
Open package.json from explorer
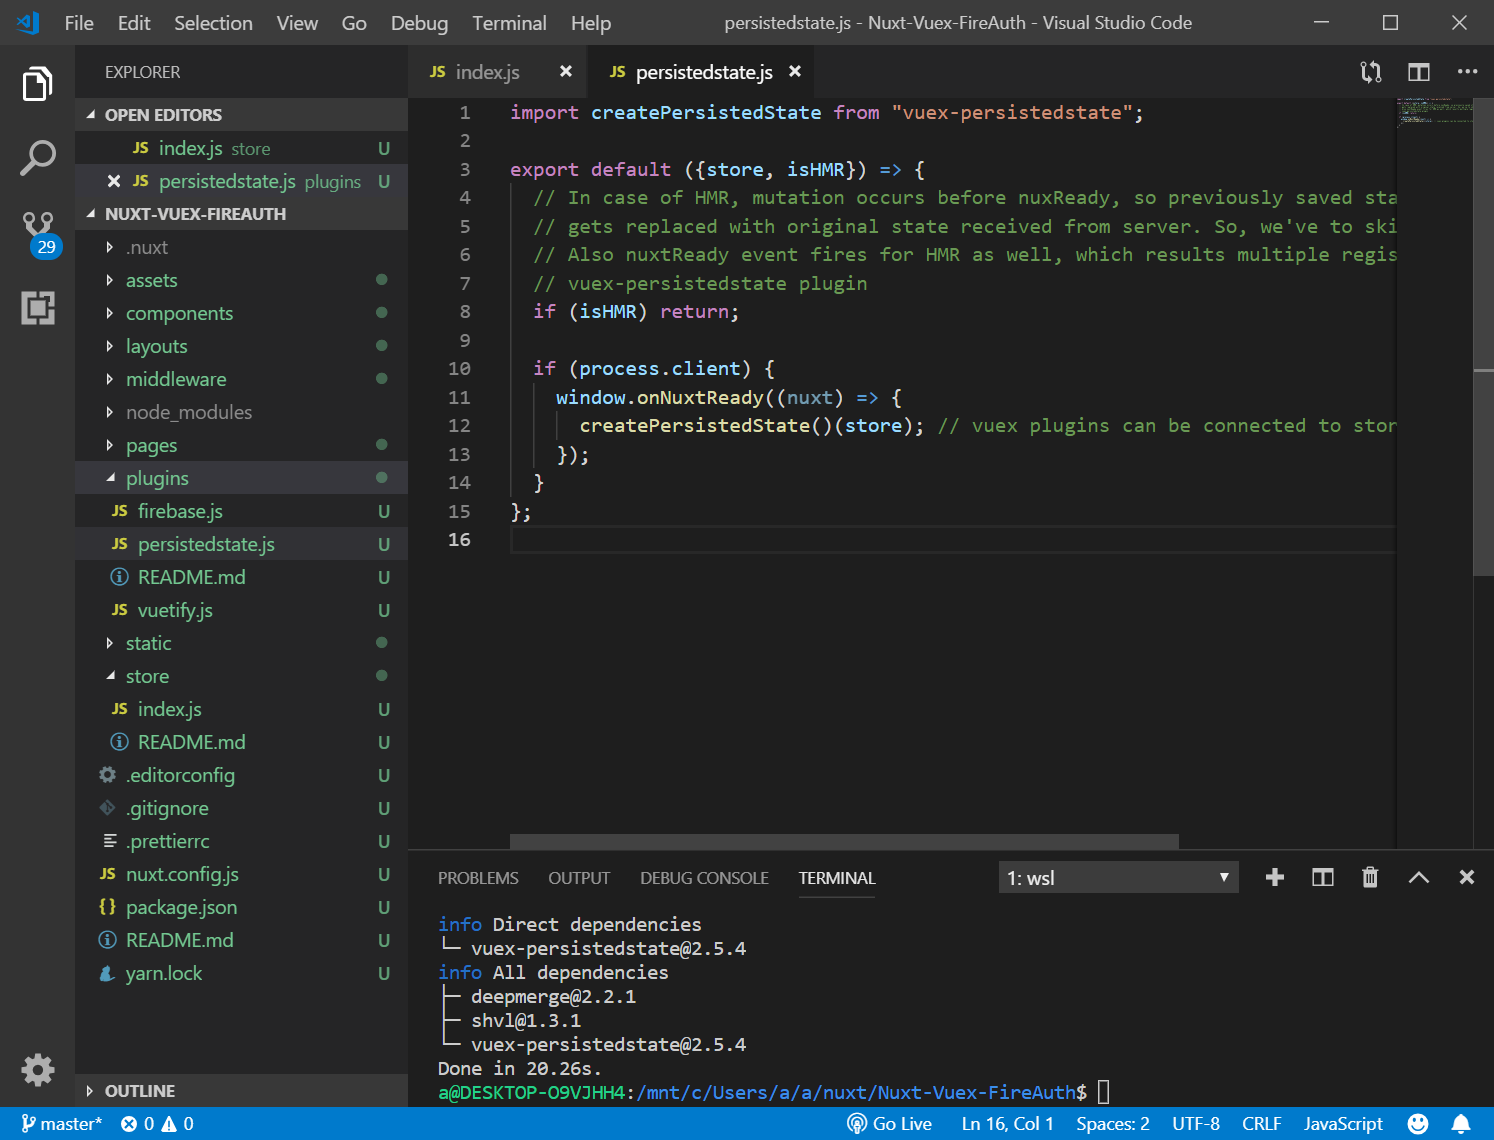click(241, 907)
